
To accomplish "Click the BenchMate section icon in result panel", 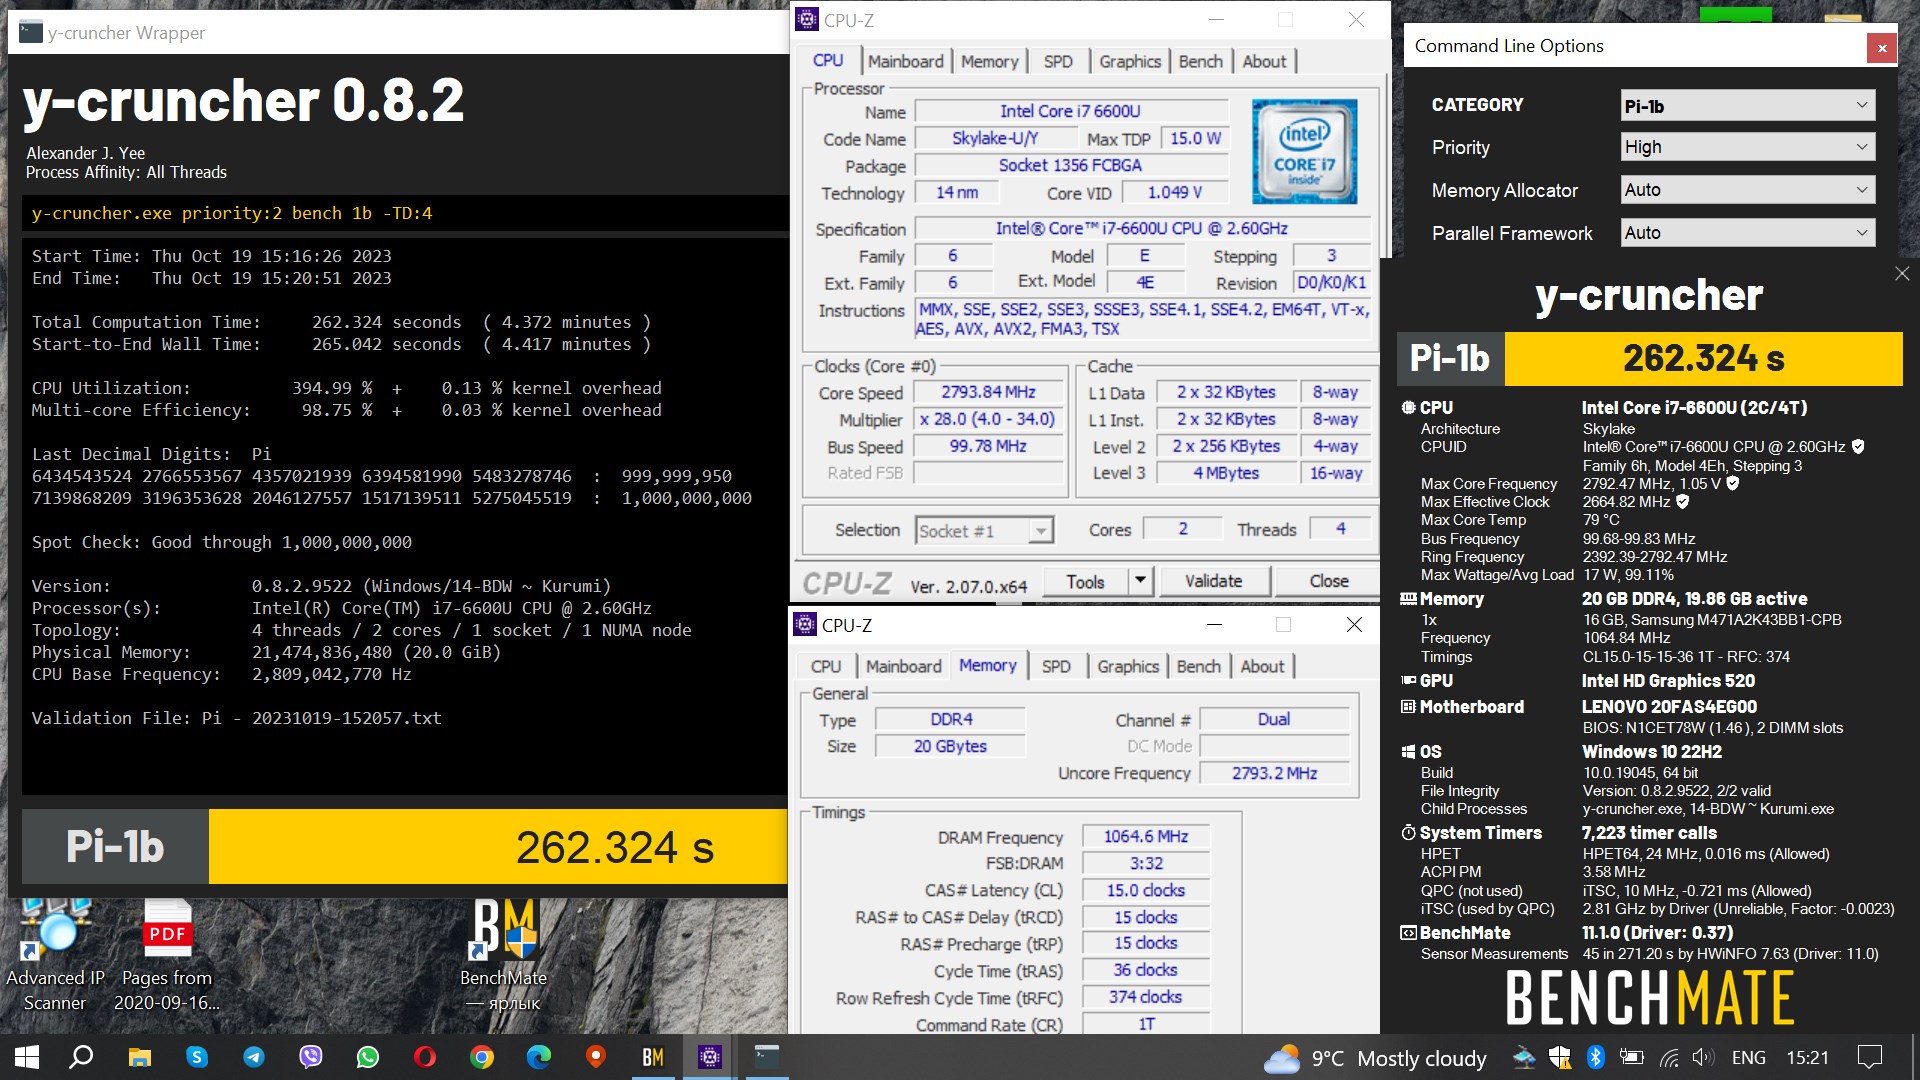I will click(x=1408, y=933).
